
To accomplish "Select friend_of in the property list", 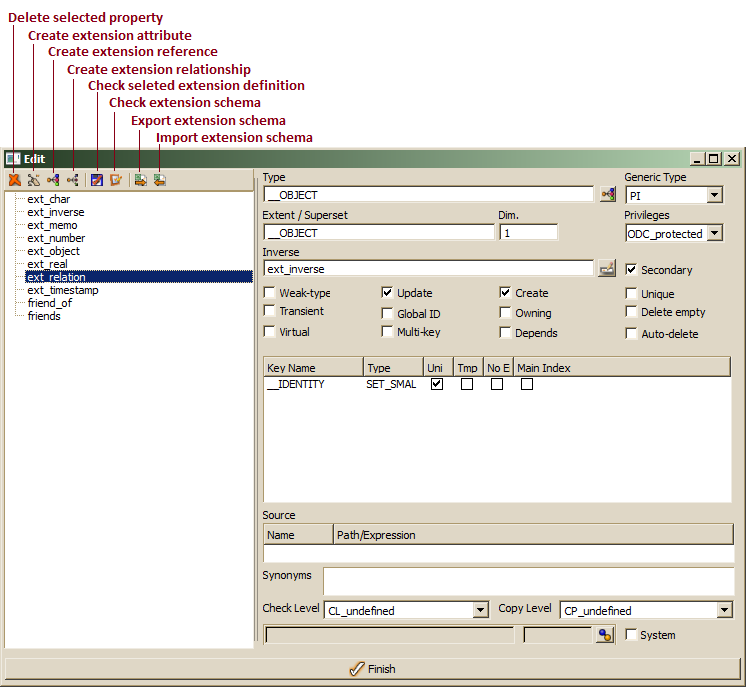I will coord(50,303).
